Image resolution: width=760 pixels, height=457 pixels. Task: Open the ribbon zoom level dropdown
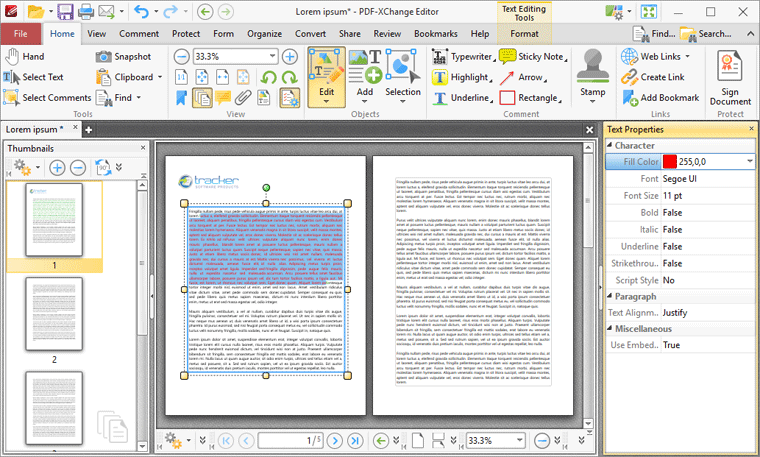point(272,56)
